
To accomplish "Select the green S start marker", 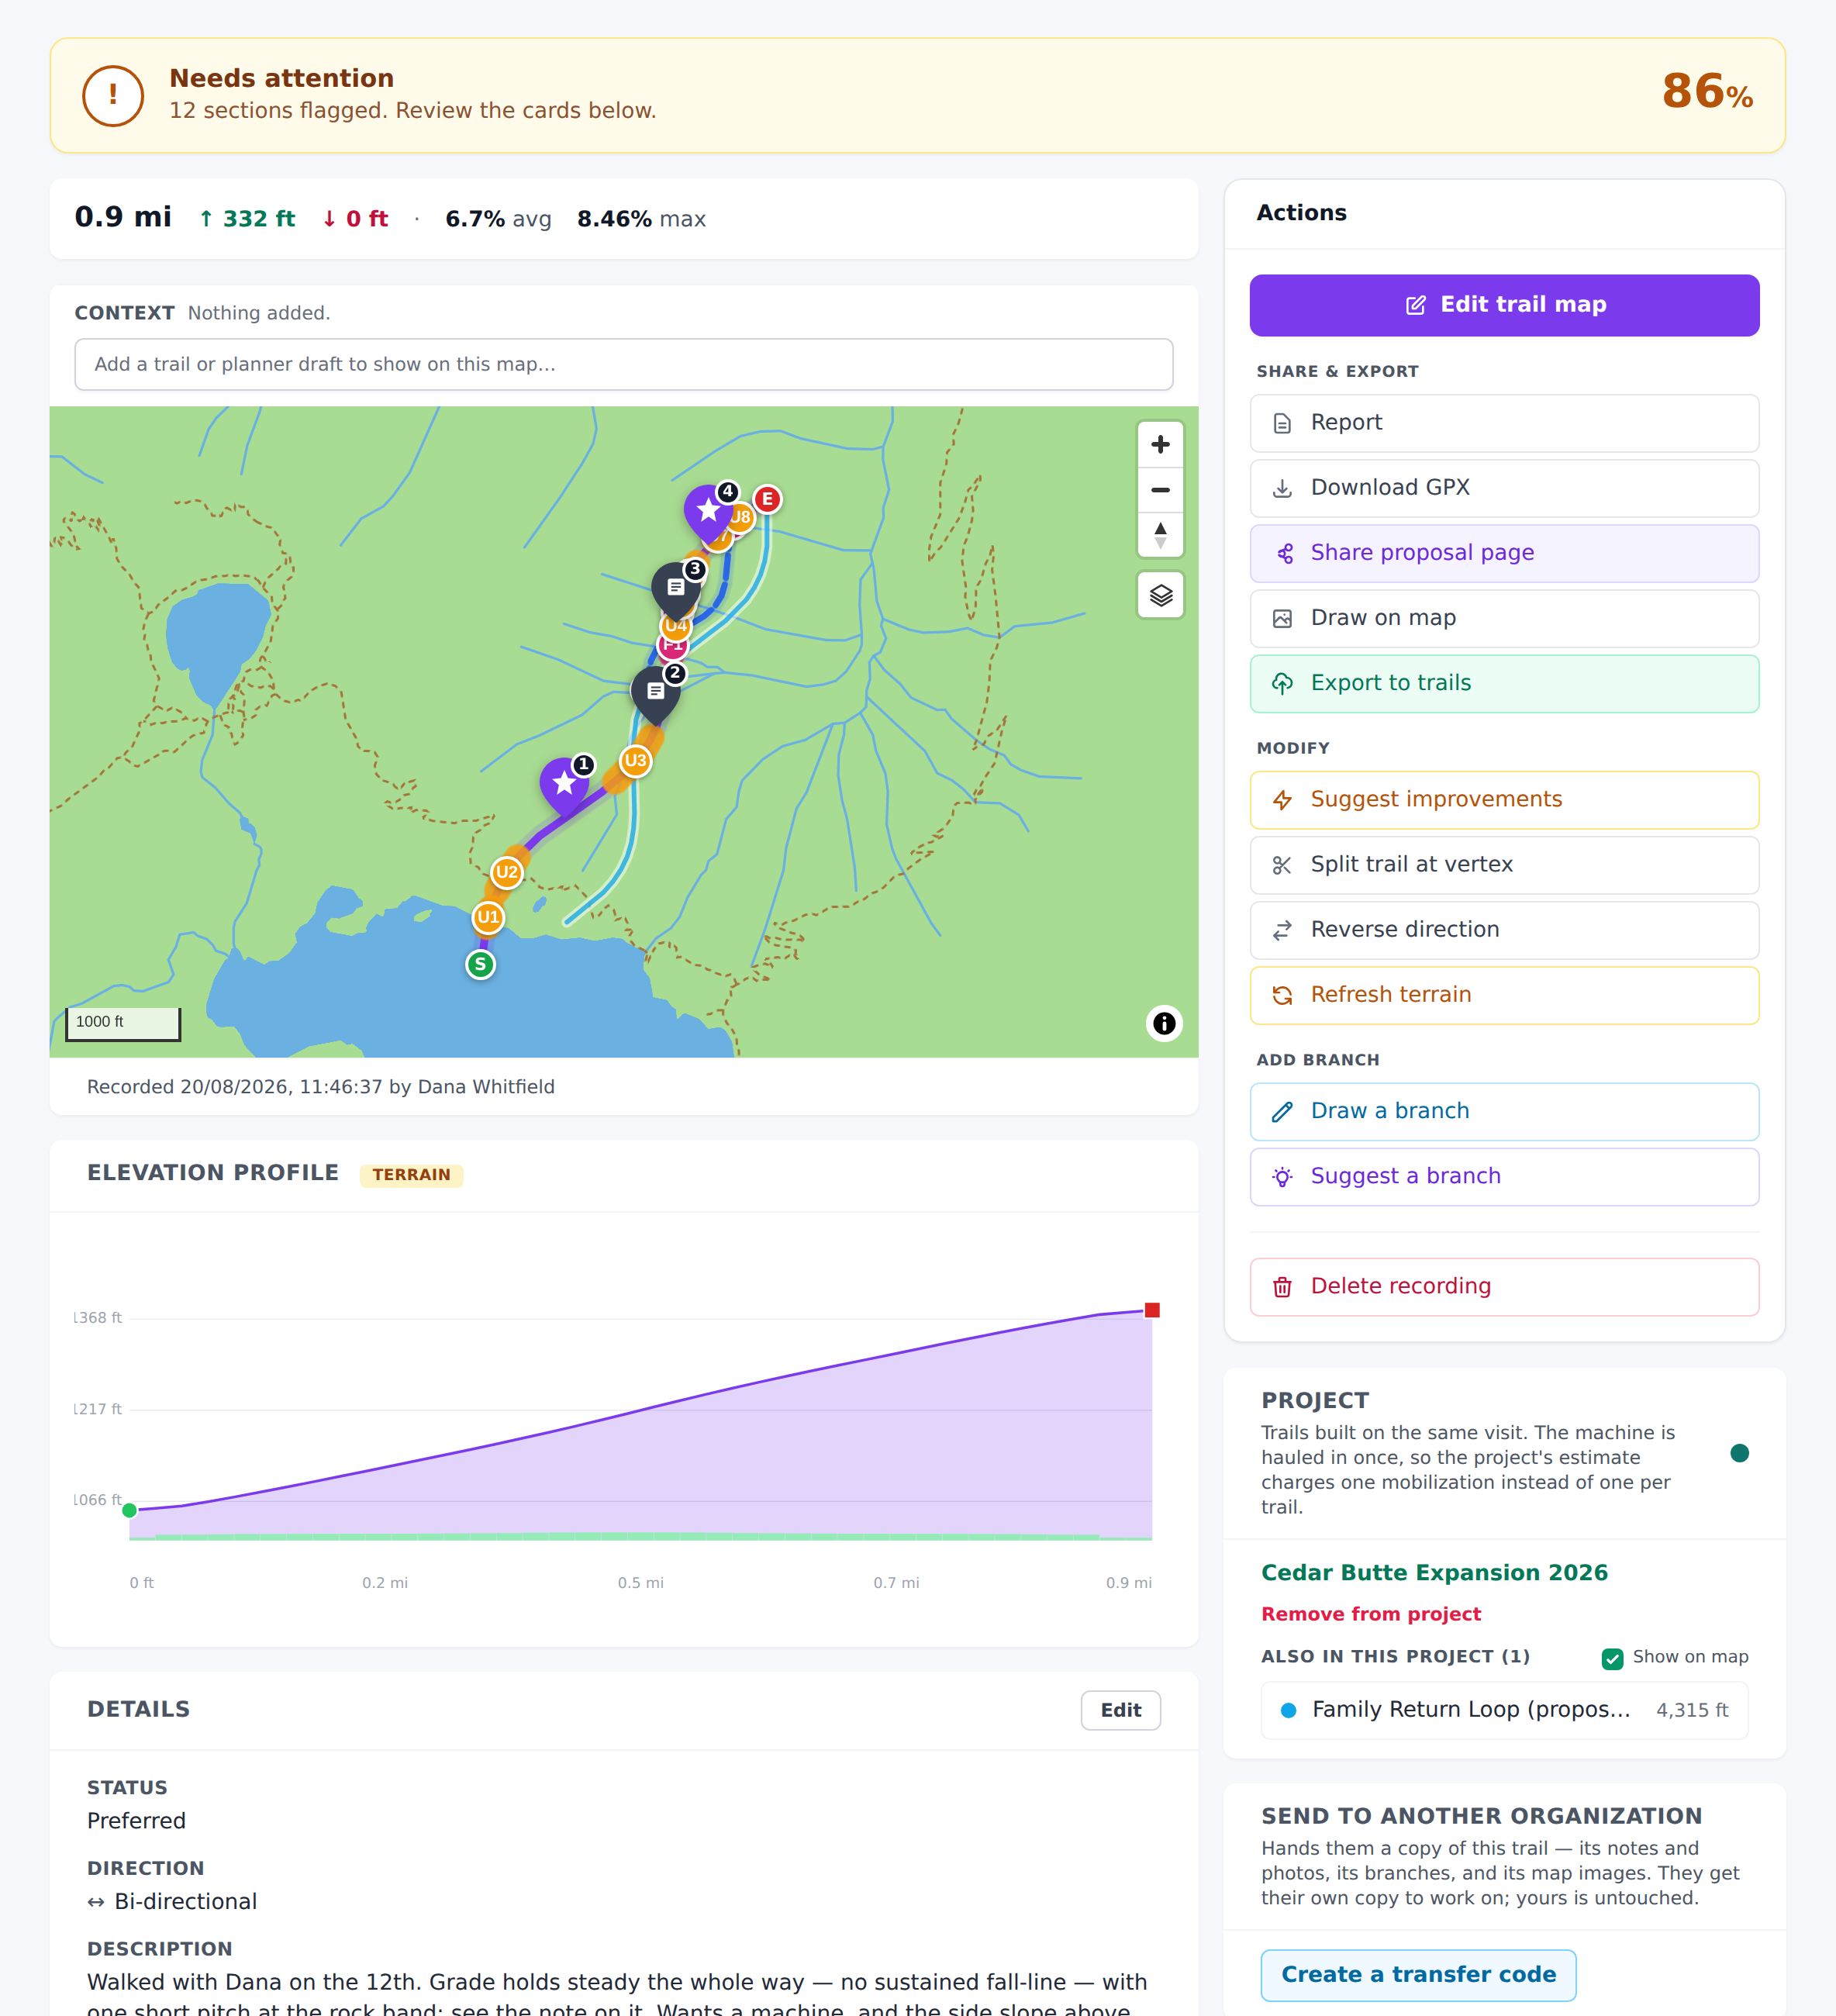I will click(x=480, y=964).
